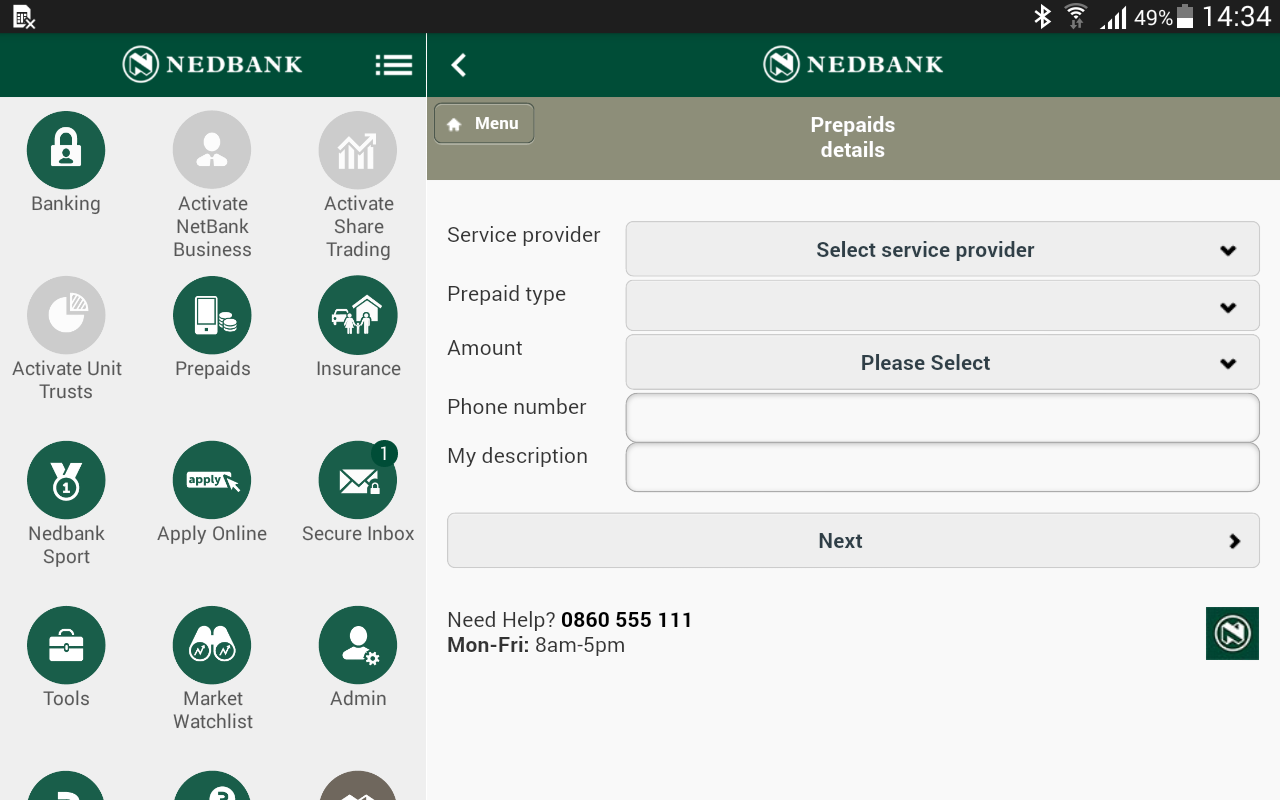Tap the Bluetooth status icon
This screenshot has height=800, width=1280.
(1043, 17)
